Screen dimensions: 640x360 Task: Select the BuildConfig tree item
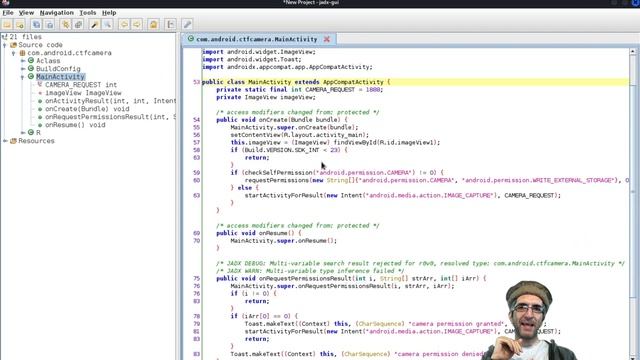[58, 69]
